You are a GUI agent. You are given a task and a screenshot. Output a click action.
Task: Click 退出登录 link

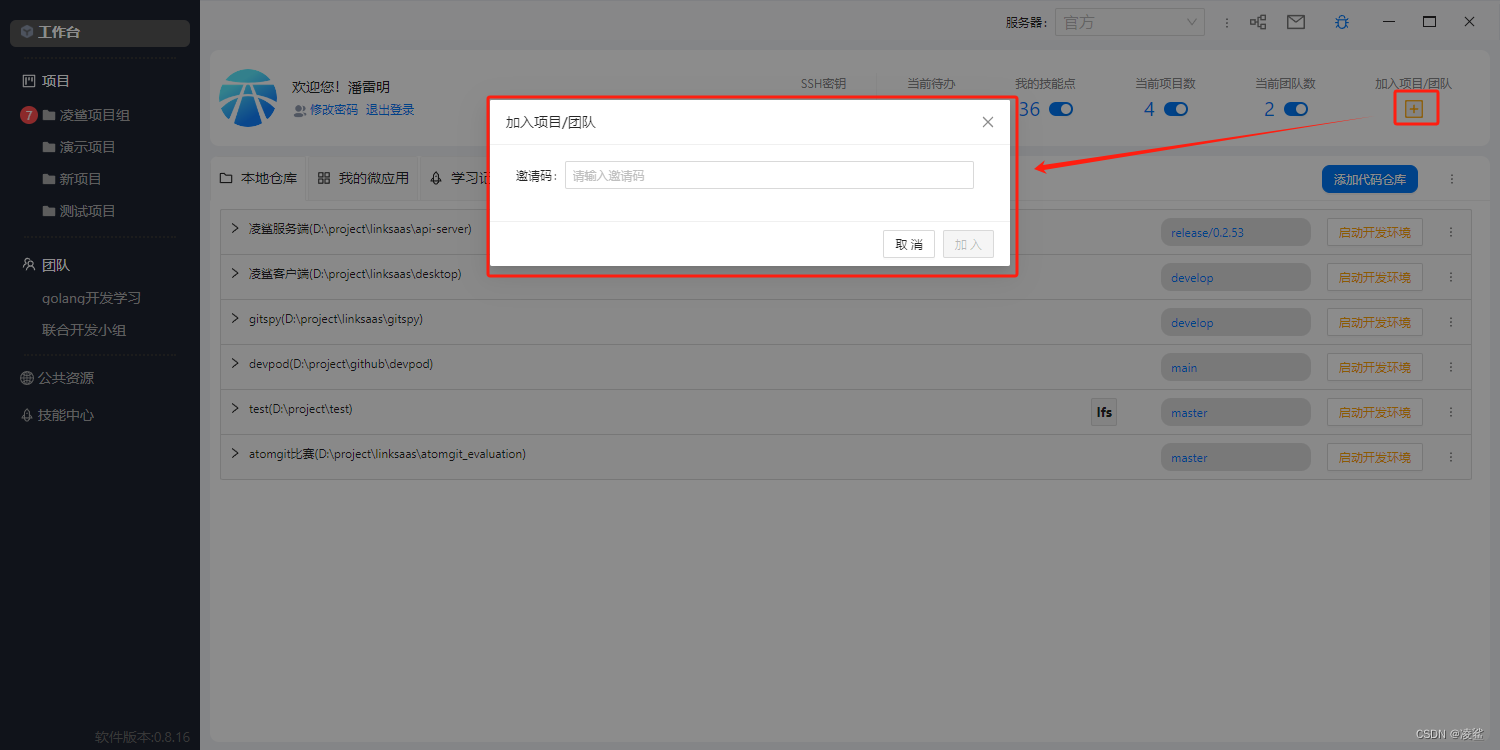(x=390, y=110)
